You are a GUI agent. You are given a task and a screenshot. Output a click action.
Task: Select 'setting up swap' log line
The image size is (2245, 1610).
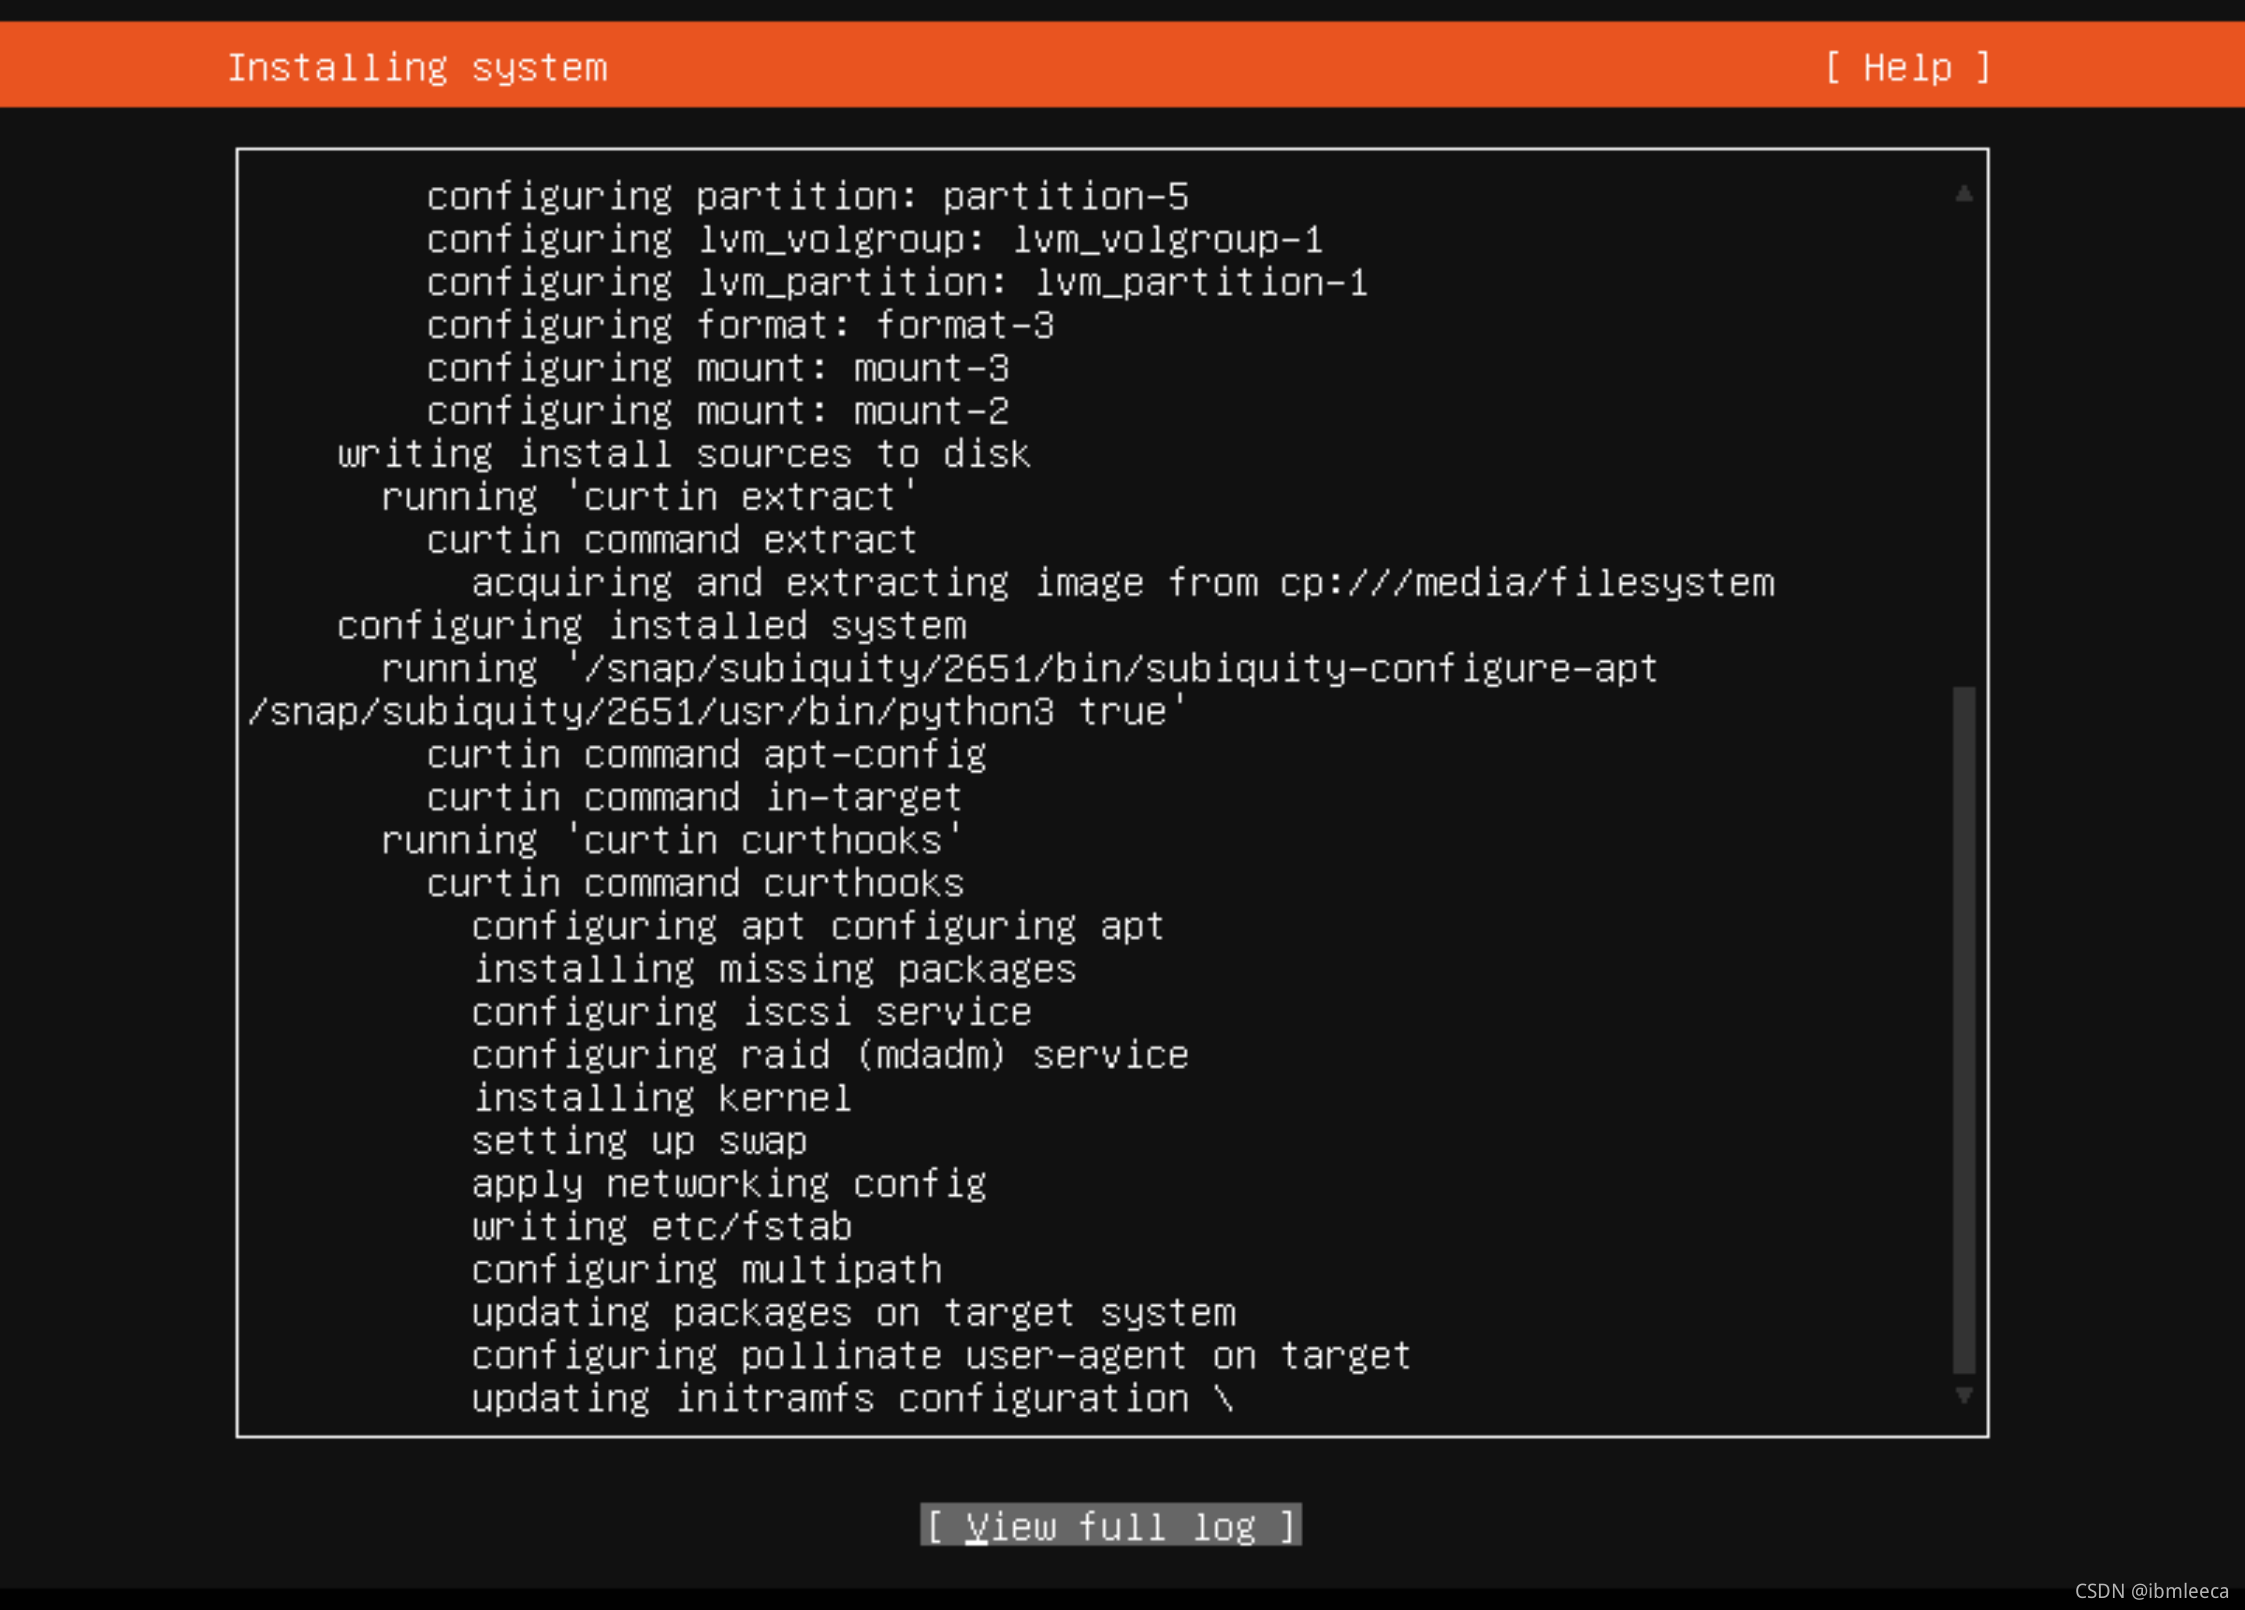pos(639,1141)
